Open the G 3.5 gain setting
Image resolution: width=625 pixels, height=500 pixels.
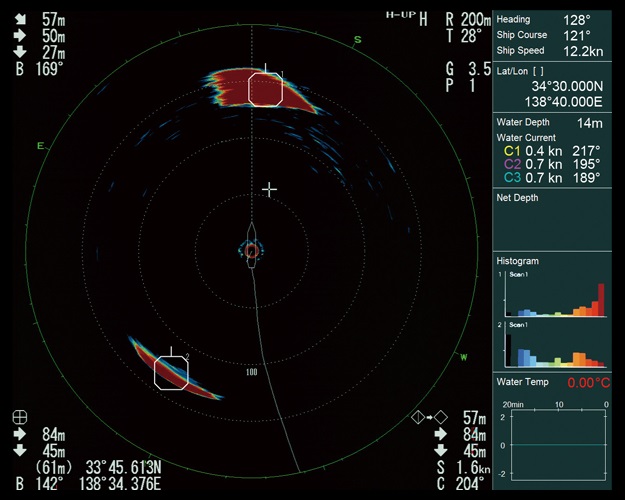[467, 69]
